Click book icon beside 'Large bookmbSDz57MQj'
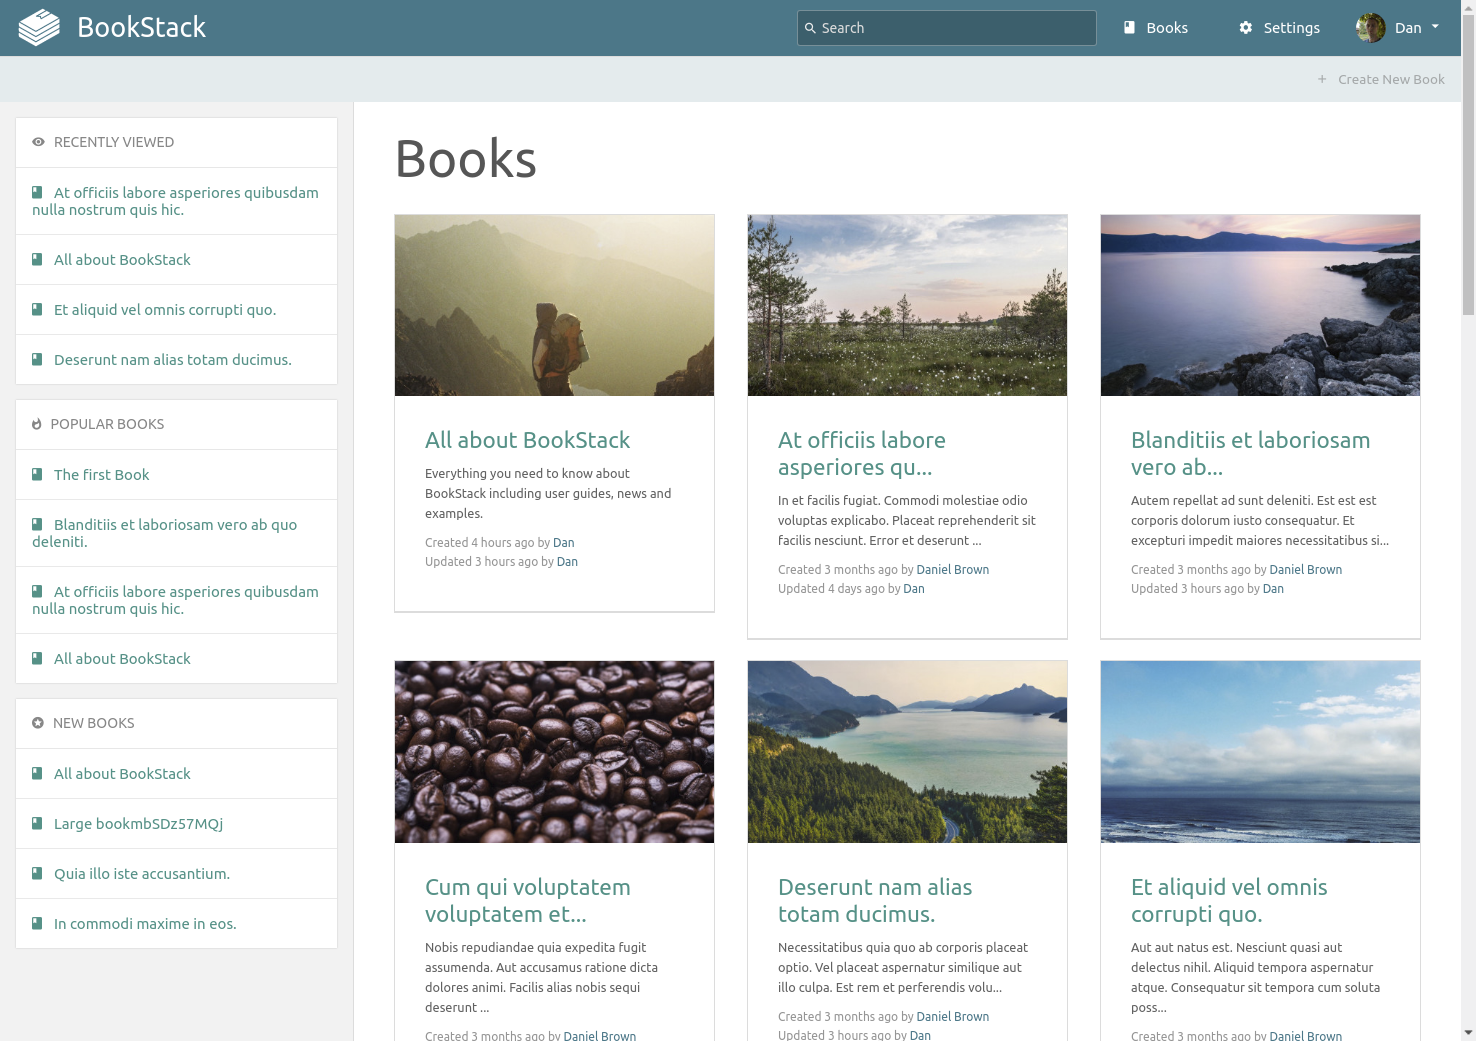The height and width of the screenshot is (1041, 1476). [37, 823]
